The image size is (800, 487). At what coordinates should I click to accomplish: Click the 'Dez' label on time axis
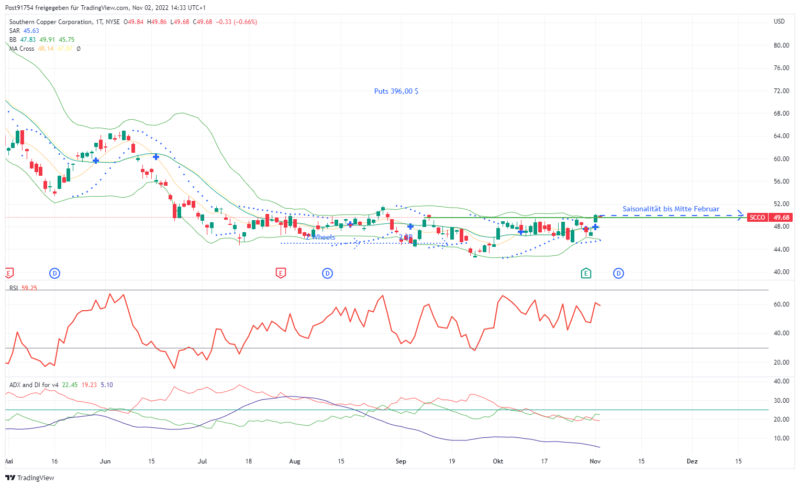tap(692, 463)
